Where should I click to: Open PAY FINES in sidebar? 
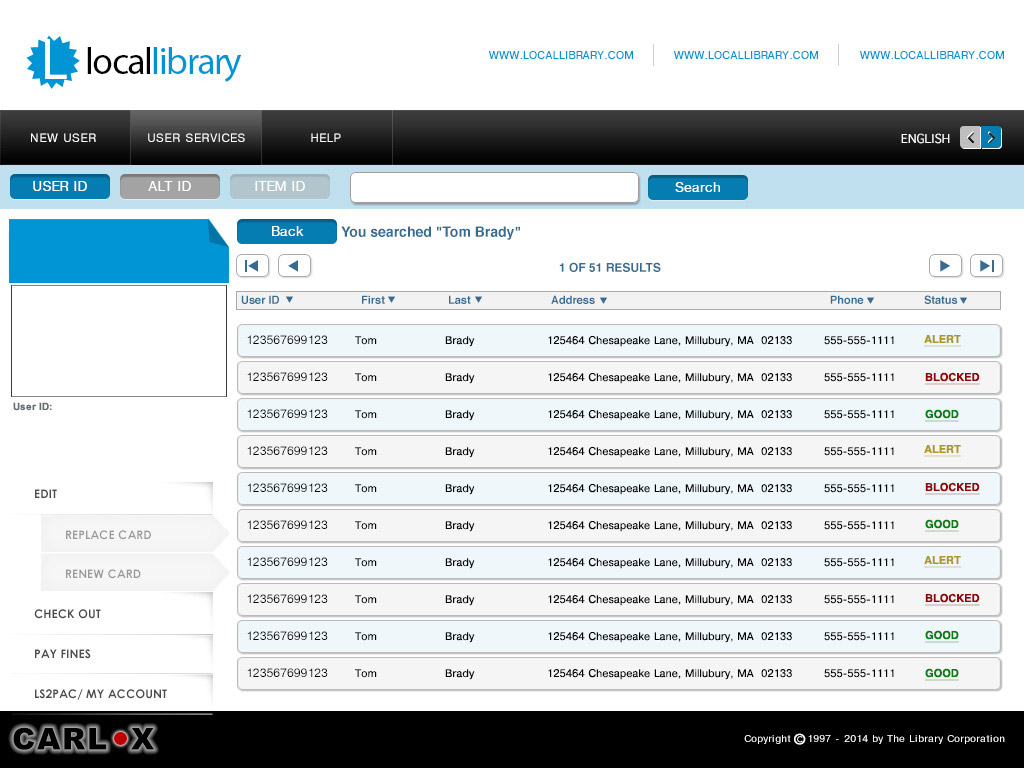point(63,654)
